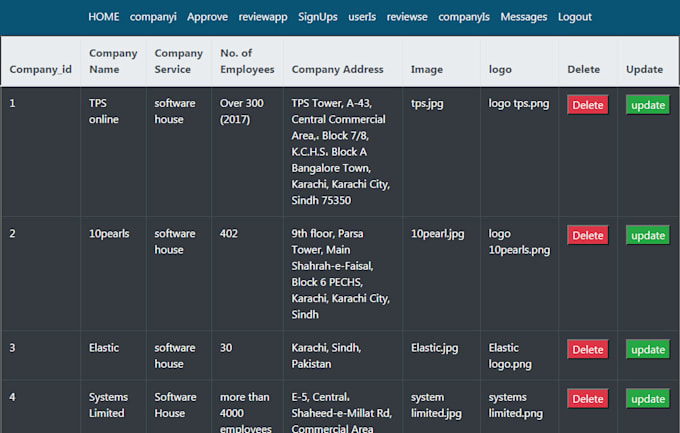Update the Systems Limited record
This screenshot has height=433, width=680.
648,399
